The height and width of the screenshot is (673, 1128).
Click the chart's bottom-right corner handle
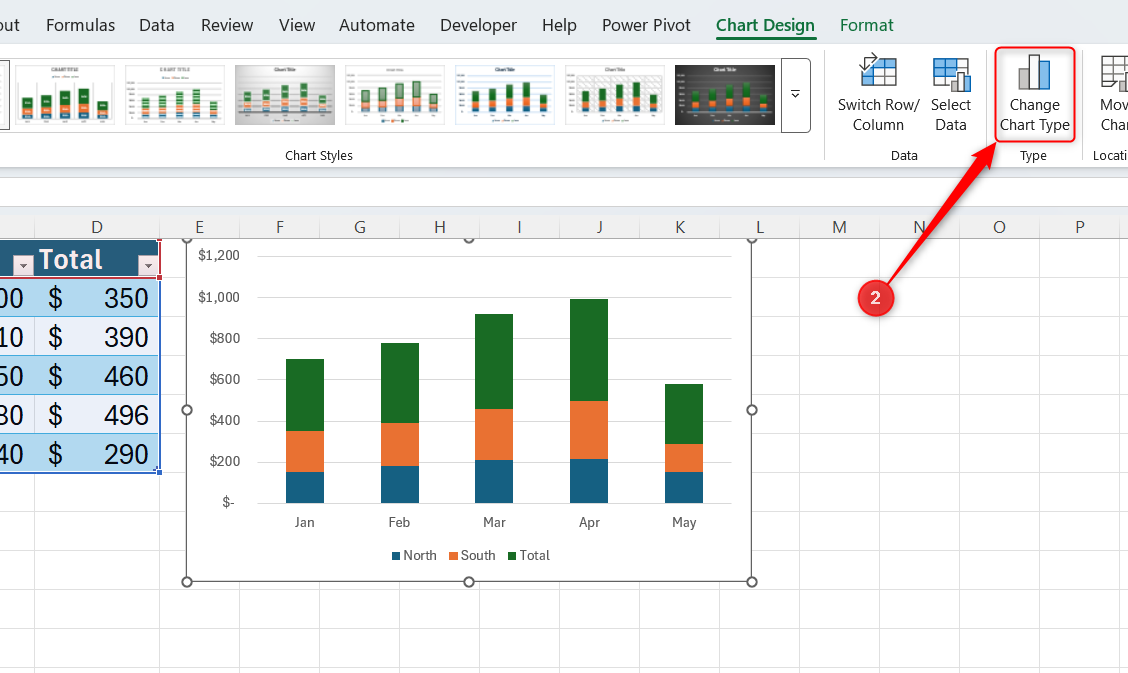752,582
